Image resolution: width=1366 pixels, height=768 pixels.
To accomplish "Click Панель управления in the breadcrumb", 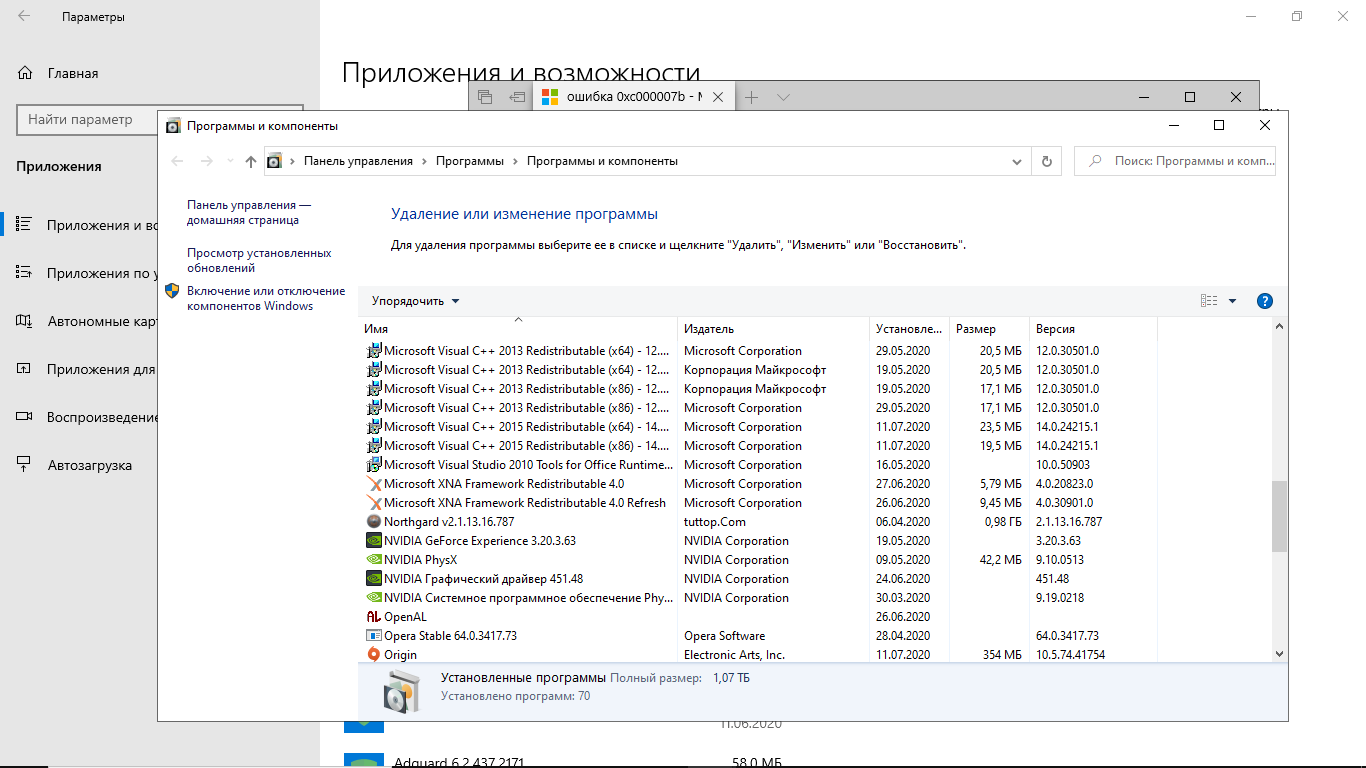I will tap(358, 161).
